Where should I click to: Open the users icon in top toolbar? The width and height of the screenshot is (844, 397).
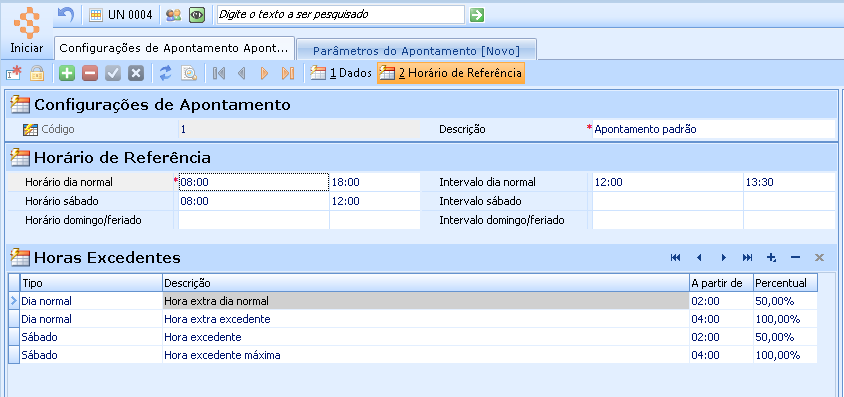click(x=173, y=15)
